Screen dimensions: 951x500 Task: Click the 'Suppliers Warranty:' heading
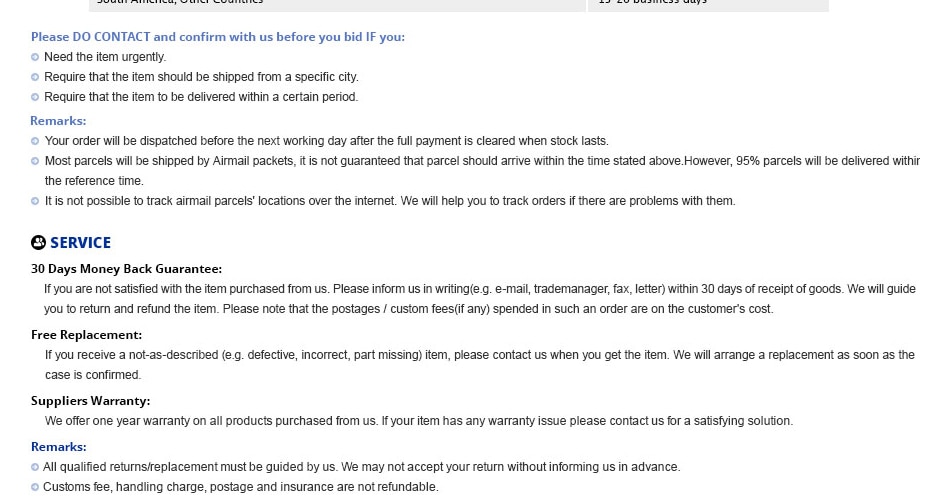click(90, 401)
